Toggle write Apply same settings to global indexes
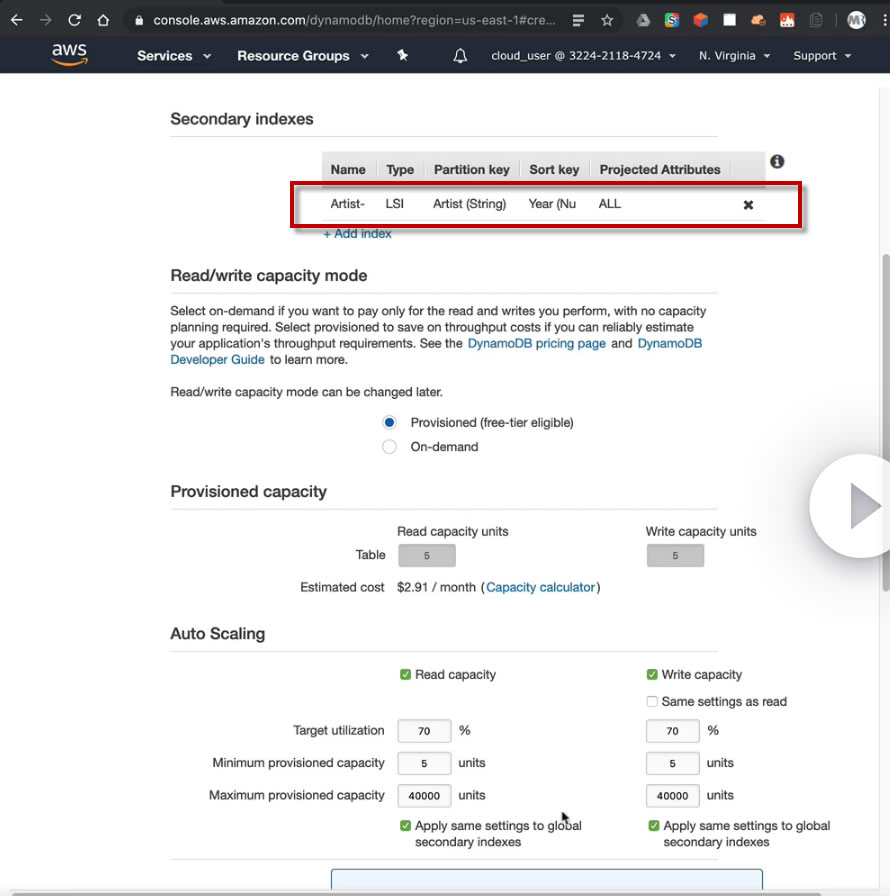This screenshot has width=890, height=896. 654,826
